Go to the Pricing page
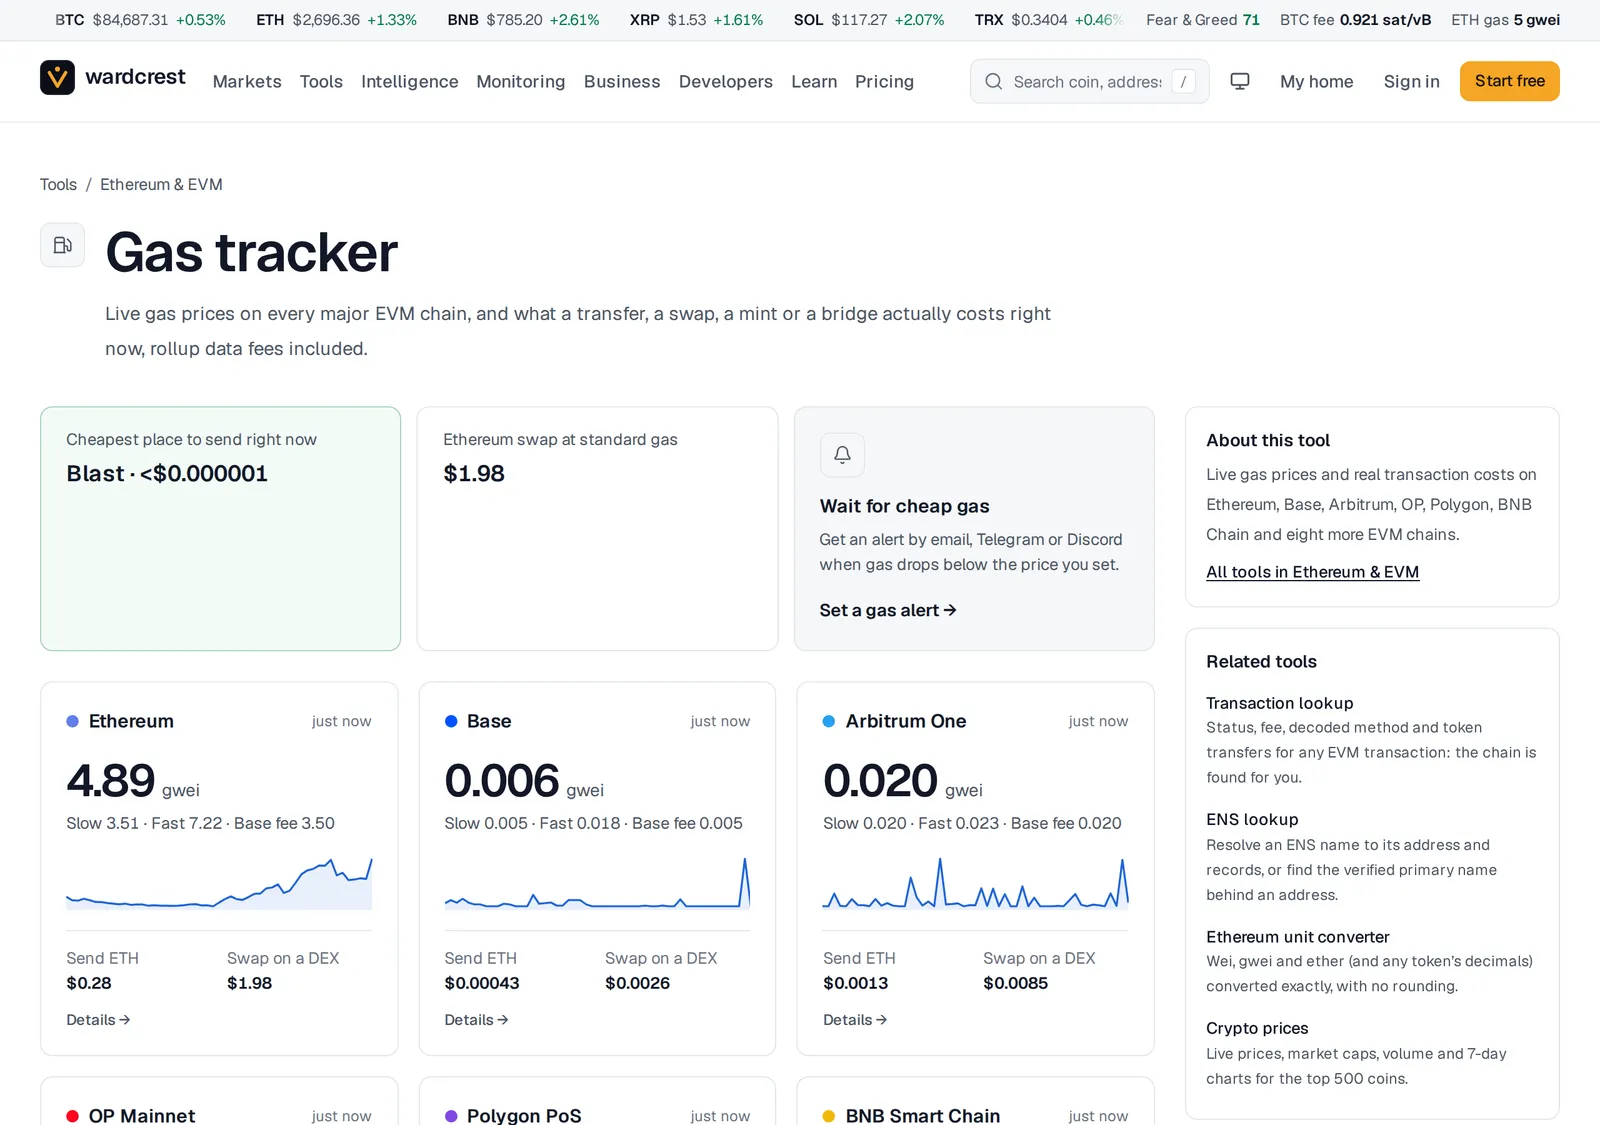This screenshot has height=1125, width=1600. click(884, 81)
